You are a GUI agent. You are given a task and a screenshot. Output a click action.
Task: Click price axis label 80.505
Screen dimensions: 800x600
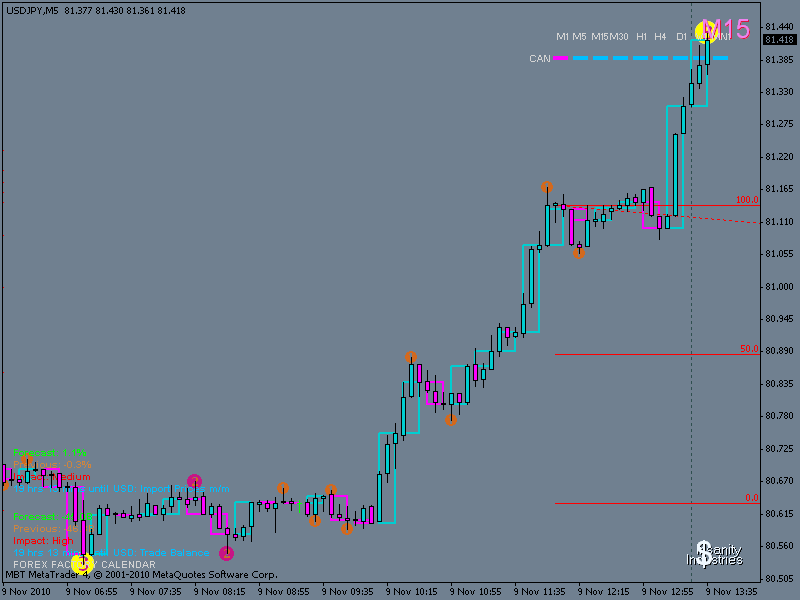tap(779, 579)
